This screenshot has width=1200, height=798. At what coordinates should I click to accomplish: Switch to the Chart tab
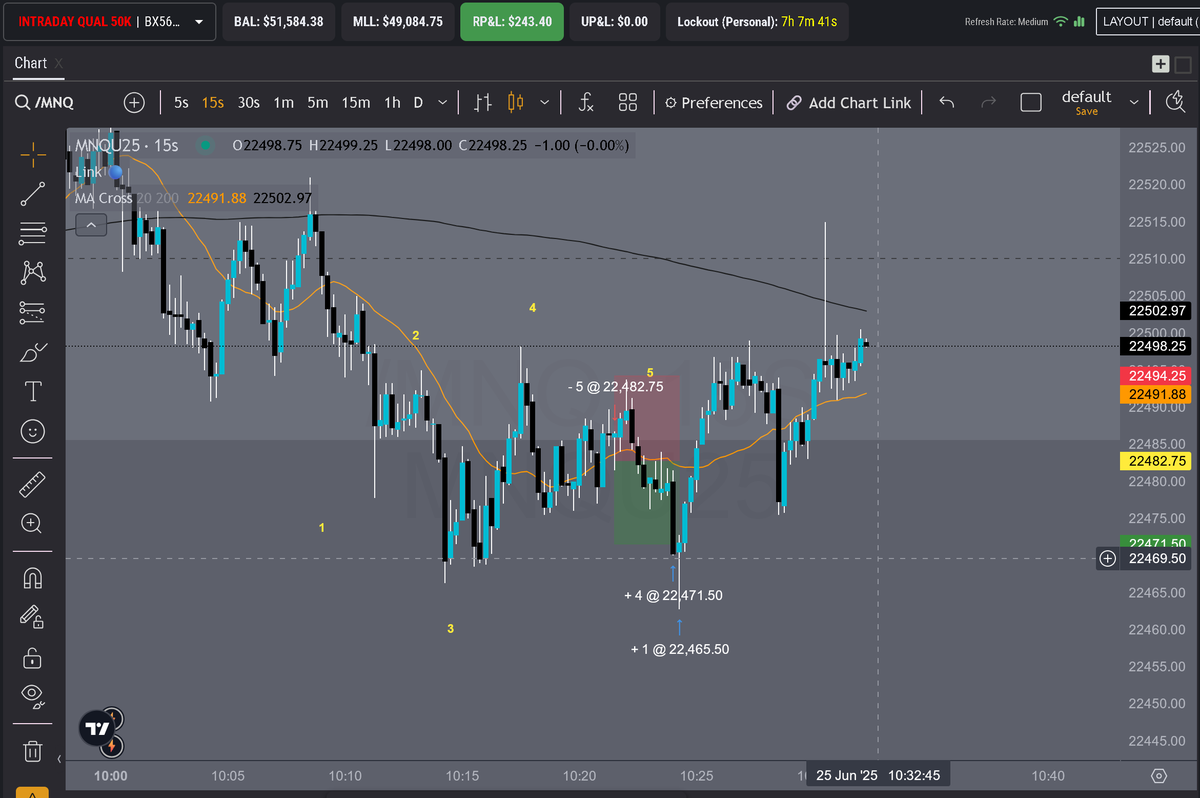31,63
